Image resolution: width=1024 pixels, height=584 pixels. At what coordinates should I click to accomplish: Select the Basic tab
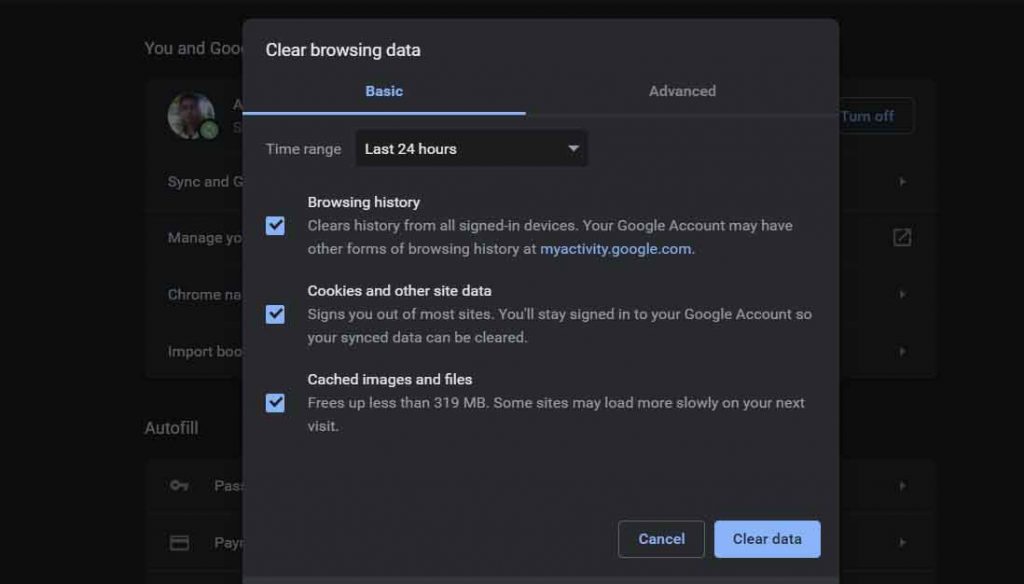click(384, 91)
